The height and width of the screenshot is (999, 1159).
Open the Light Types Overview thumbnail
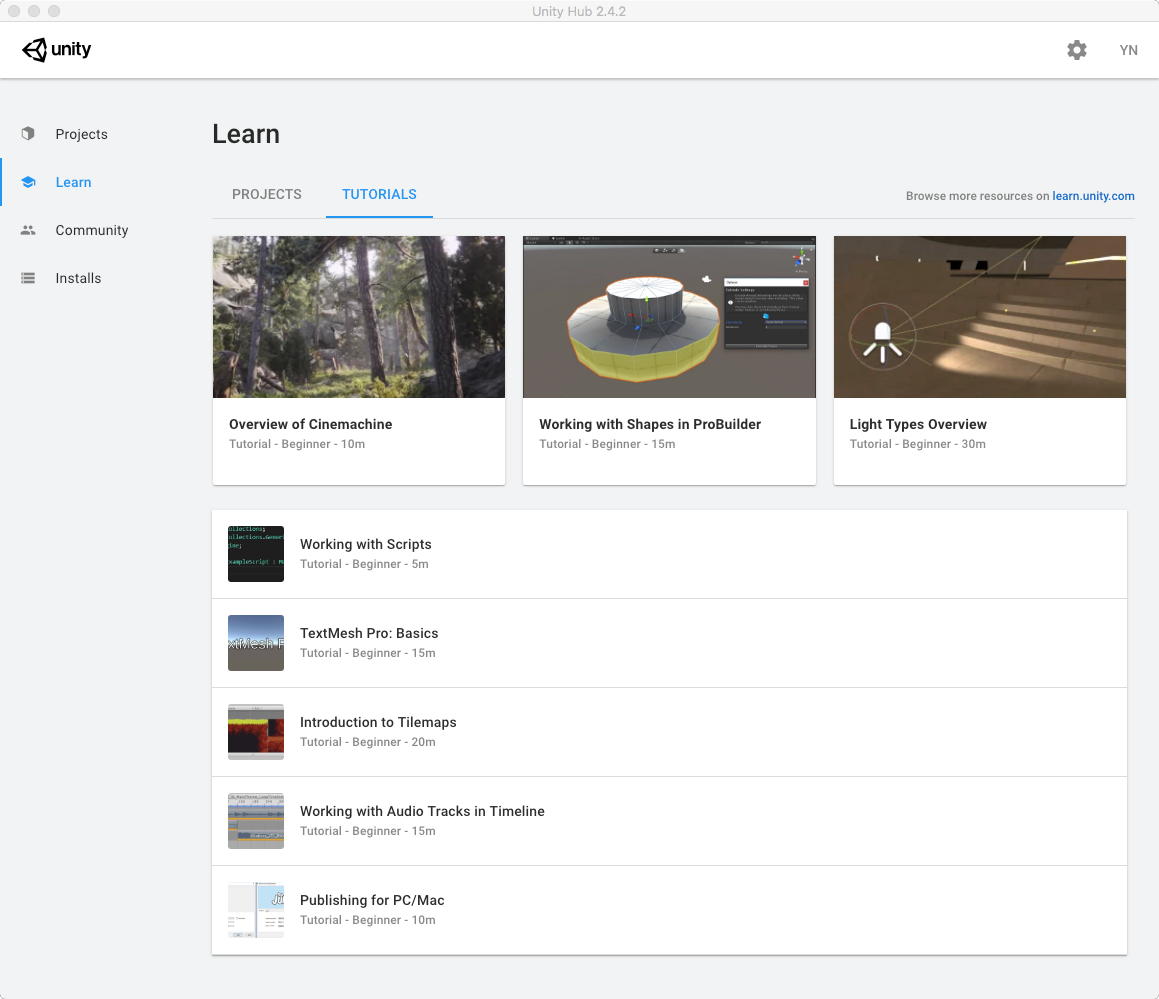click(979, 317)
